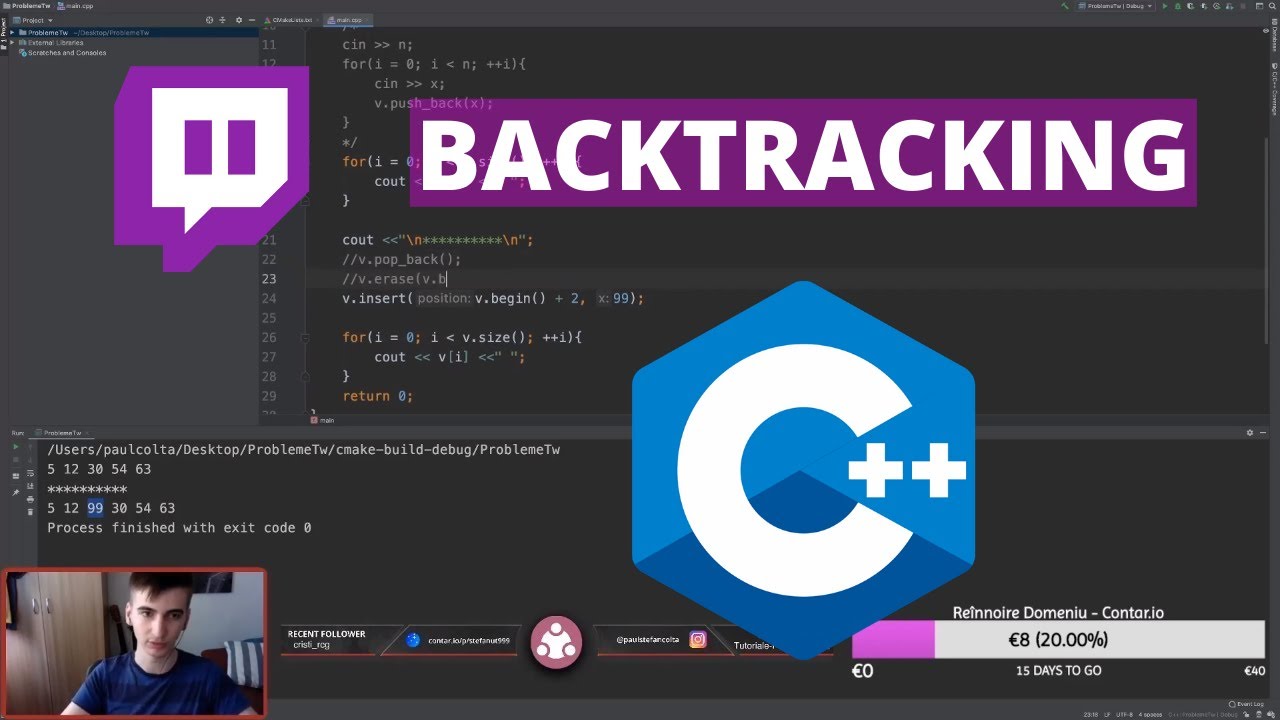1280x720 pixels.
Task: Clear Run output with trash icon
Action: (30, 512)
